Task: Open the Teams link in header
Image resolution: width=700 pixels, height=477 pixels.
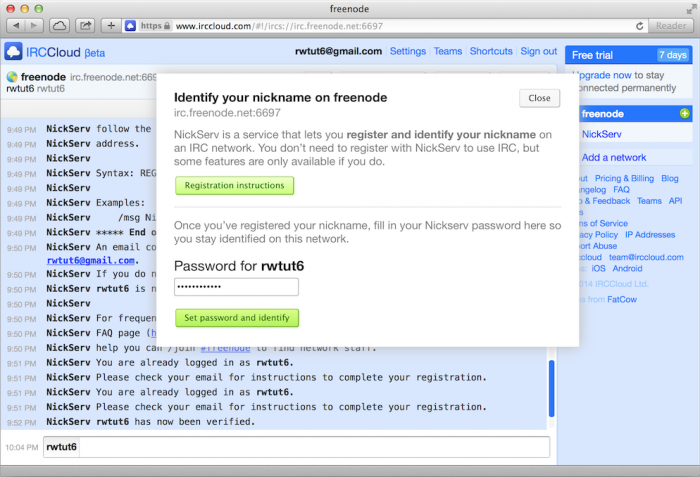Action: click(x=448, y=51)
